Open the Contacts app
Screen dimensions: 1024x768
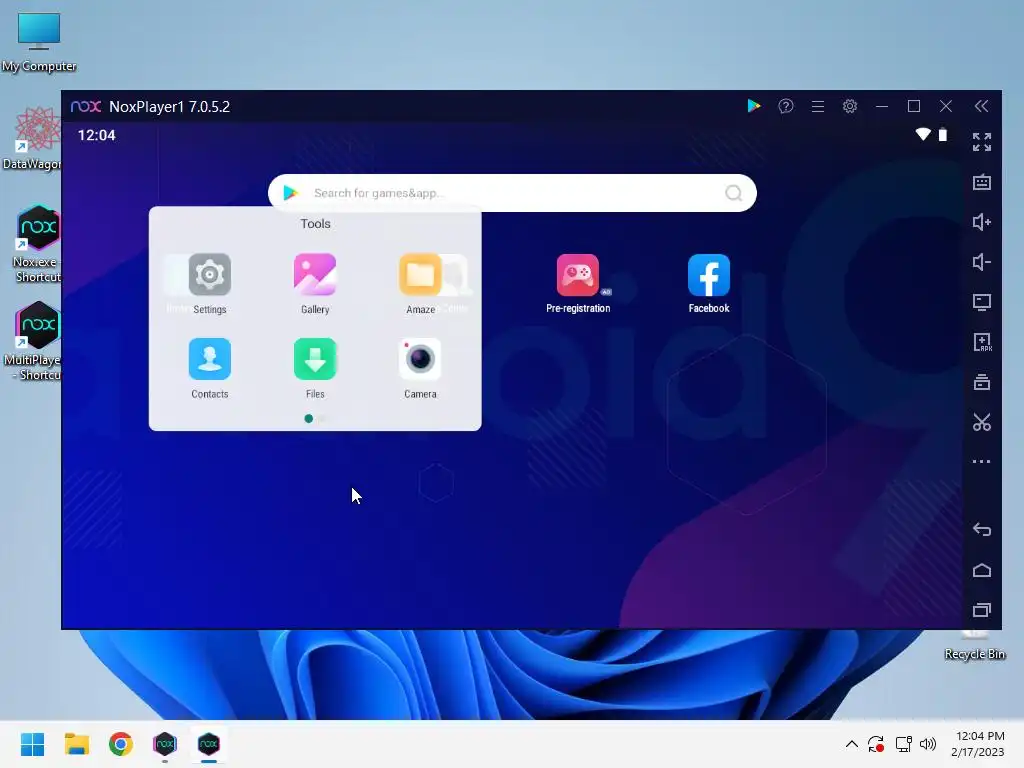pos(209,359)
